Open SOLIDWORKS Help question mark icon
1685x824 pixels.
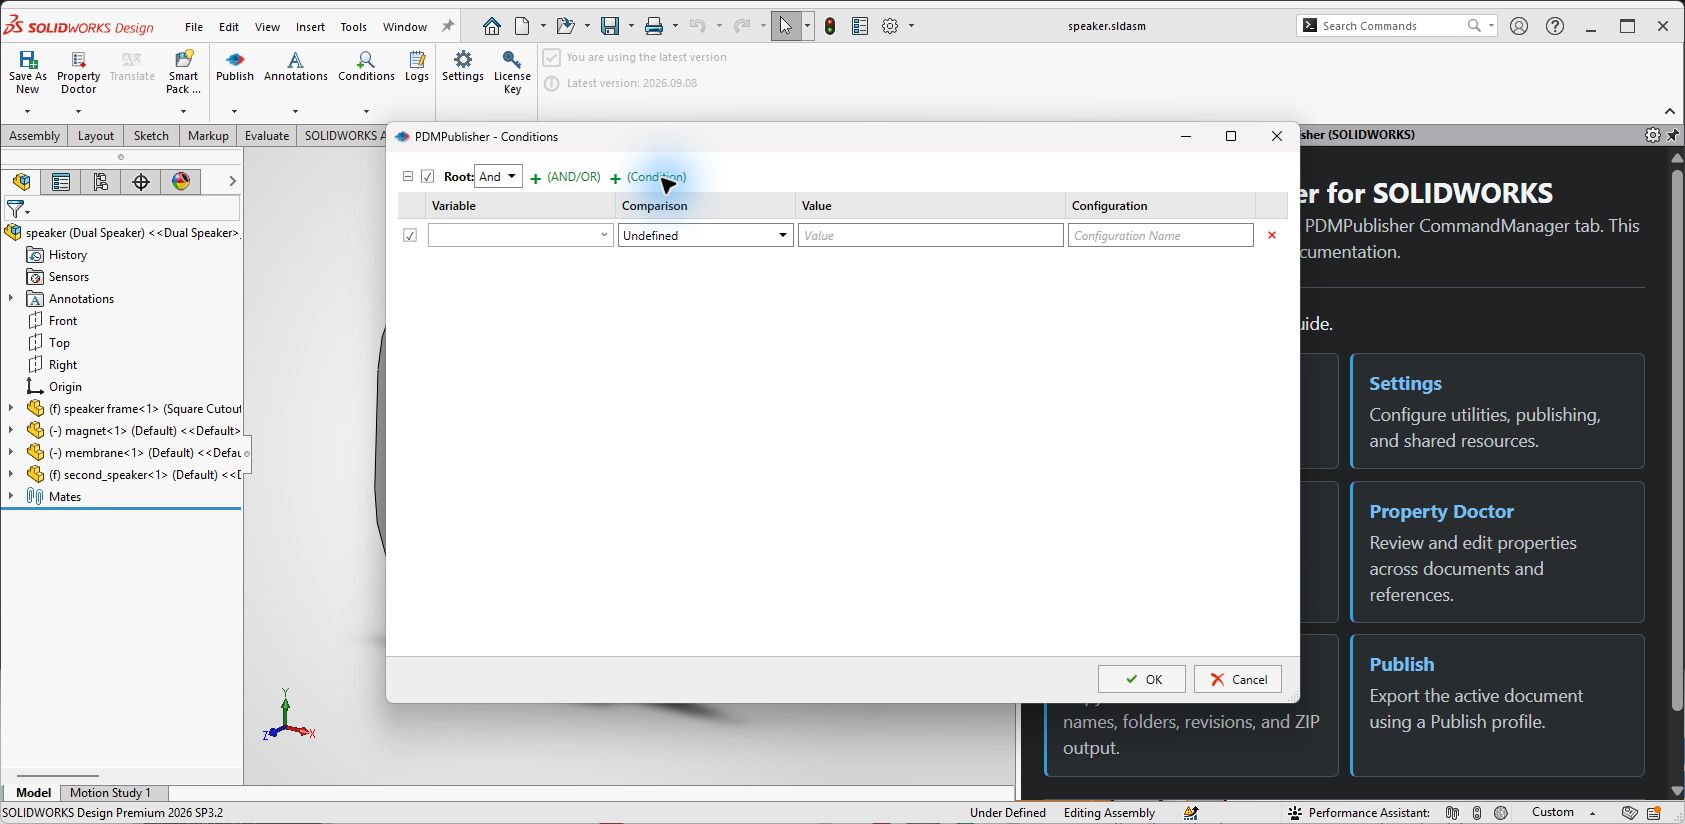[x=1555, y=26]
